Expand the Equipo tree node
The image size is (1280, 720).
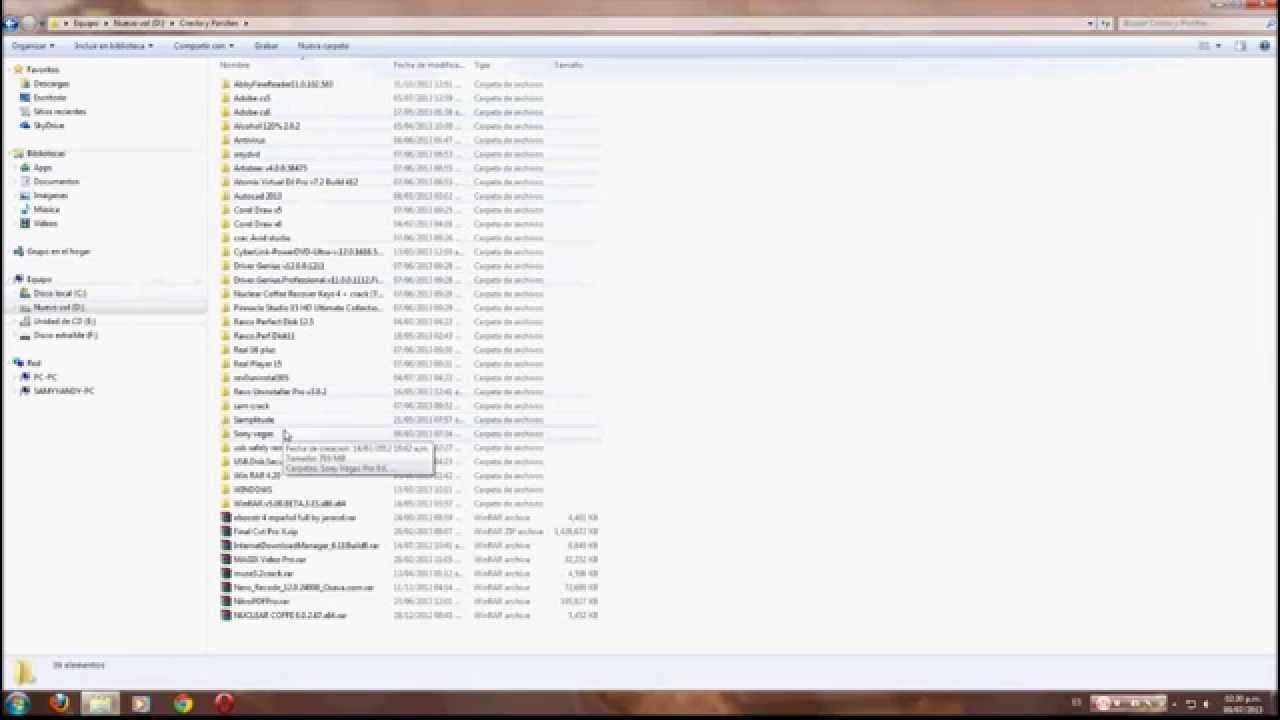tap(9, 280)
